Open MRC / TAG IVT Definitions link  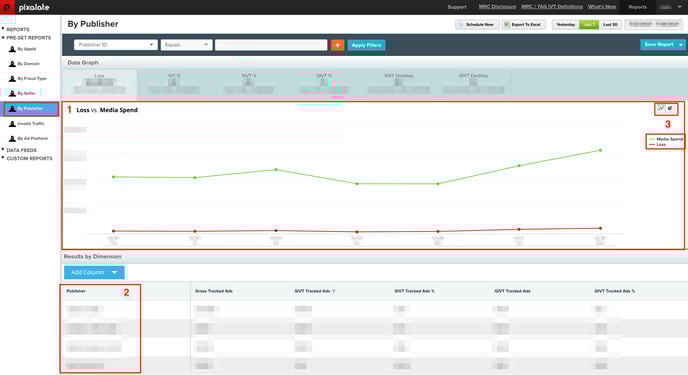(x=552, y=7)
